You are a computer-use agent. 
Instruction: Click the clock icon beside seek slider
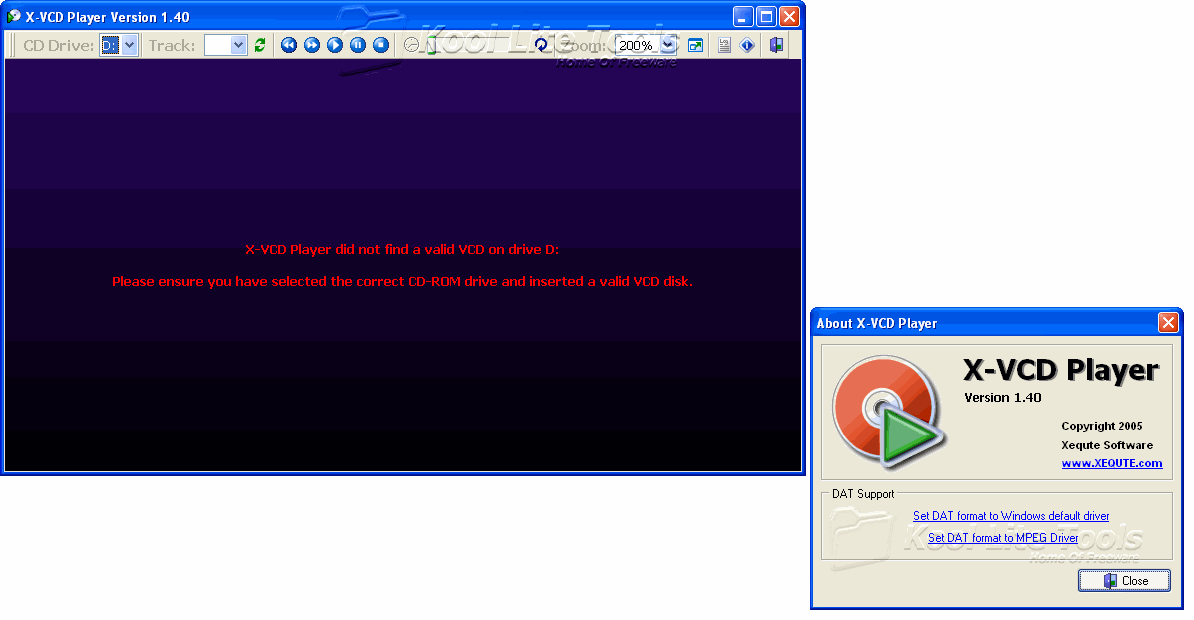pos(411,46)
